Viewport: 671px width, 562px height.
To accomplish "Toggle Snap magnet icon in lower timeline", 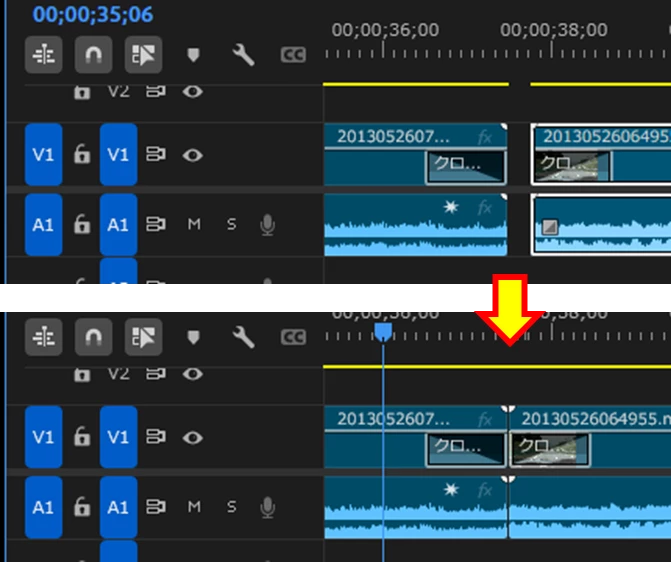I will click(x=93, y=337).
